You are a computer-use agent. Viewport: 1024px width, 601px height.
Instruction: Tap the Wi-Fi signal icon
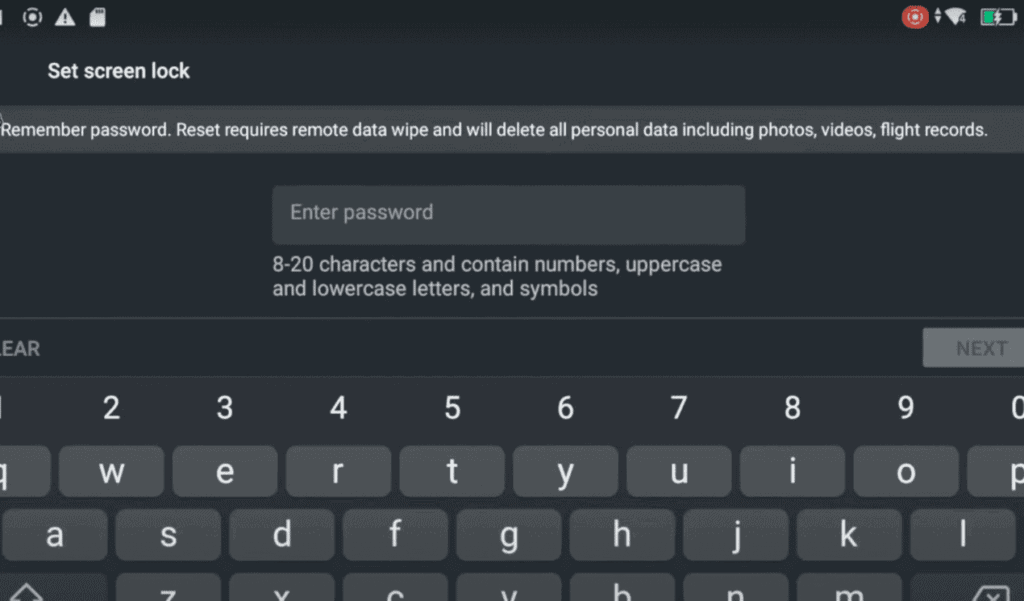(x=957, y=17)
